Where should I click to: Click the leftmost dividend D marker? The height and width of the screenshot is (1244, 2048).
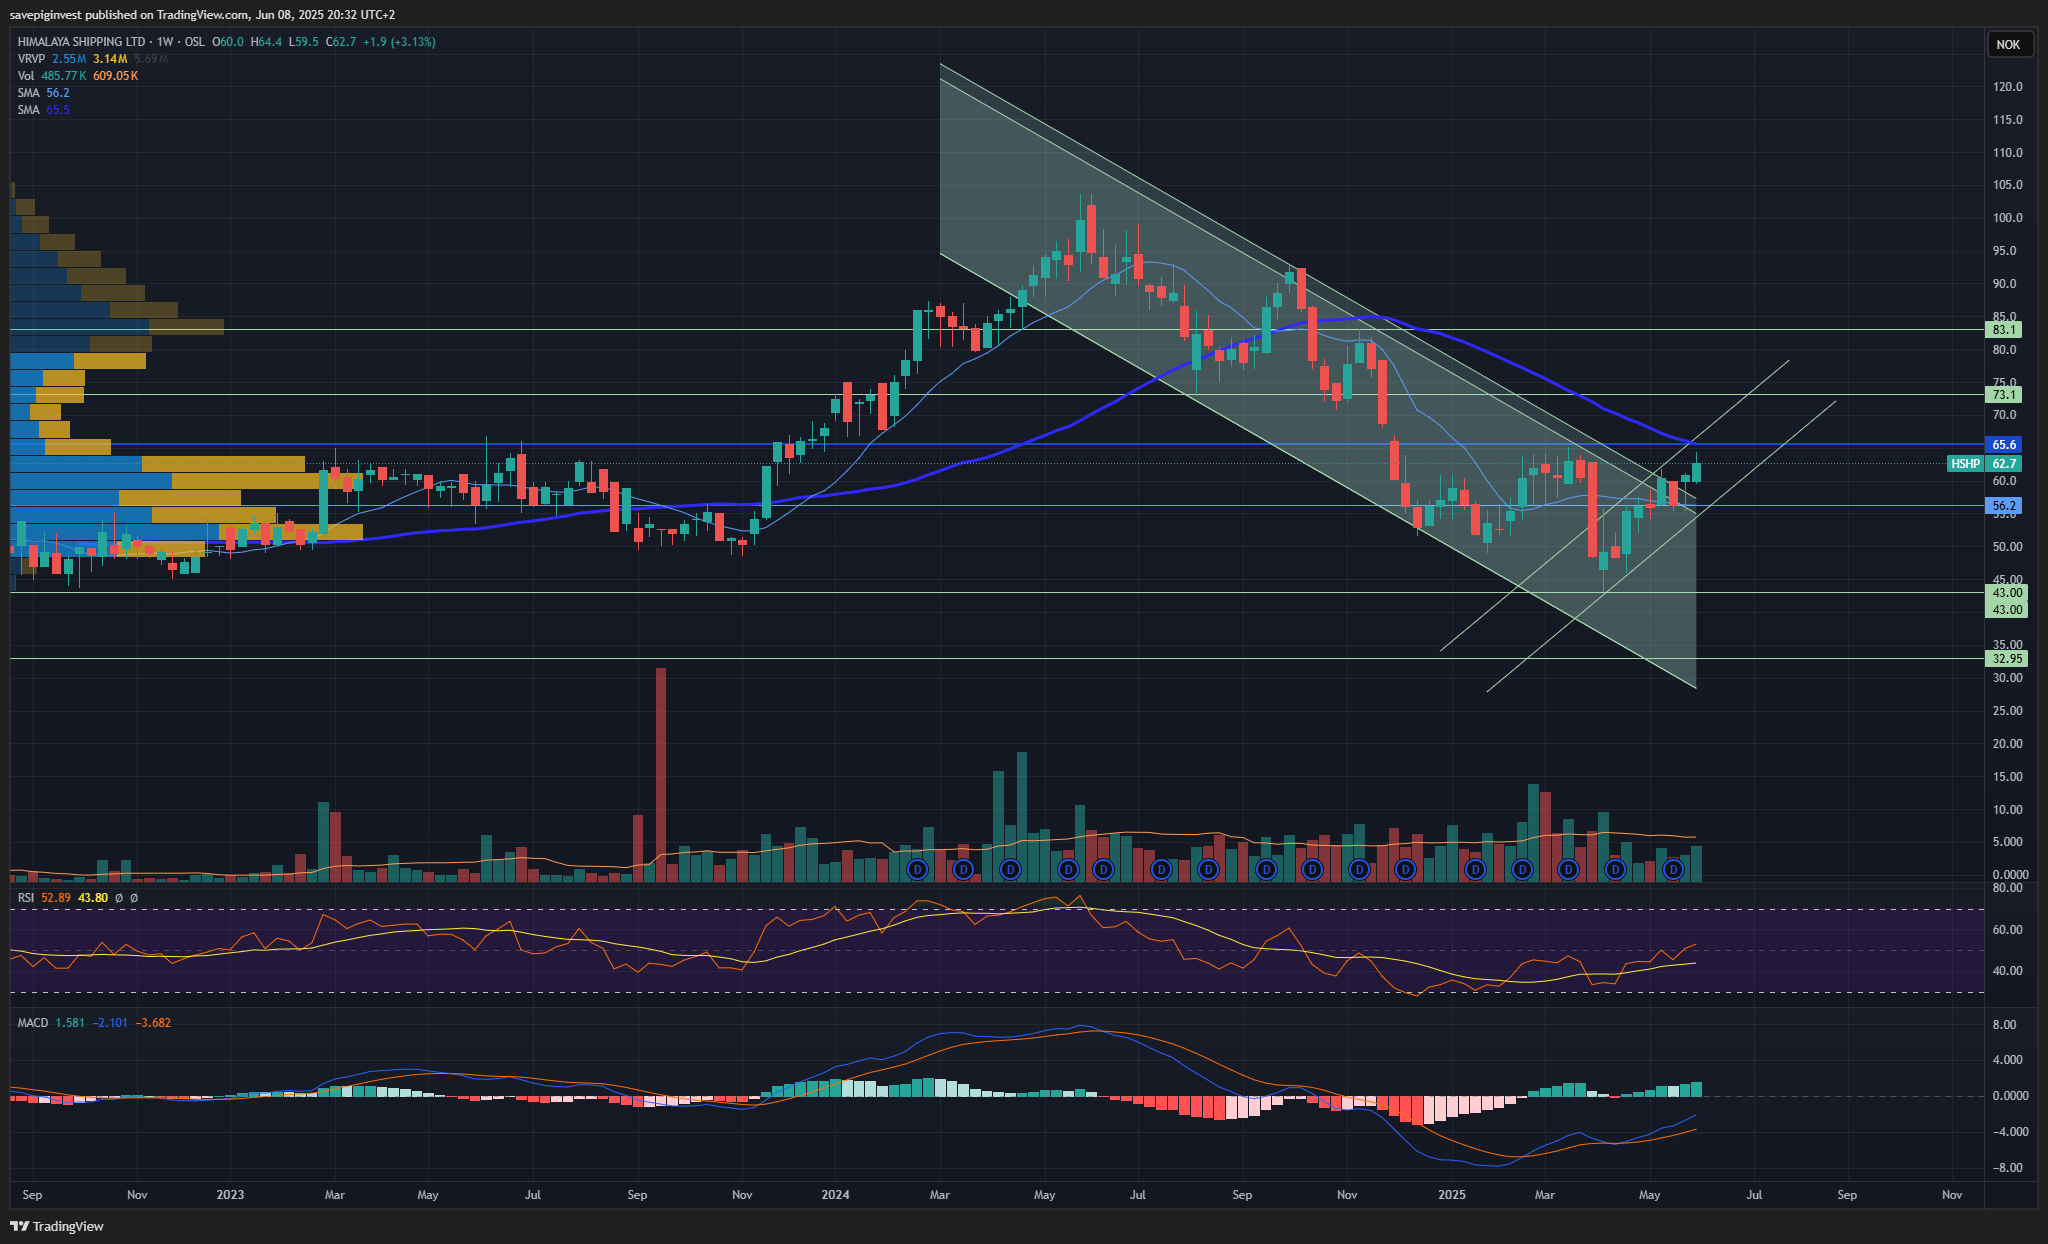coord(917,870)
